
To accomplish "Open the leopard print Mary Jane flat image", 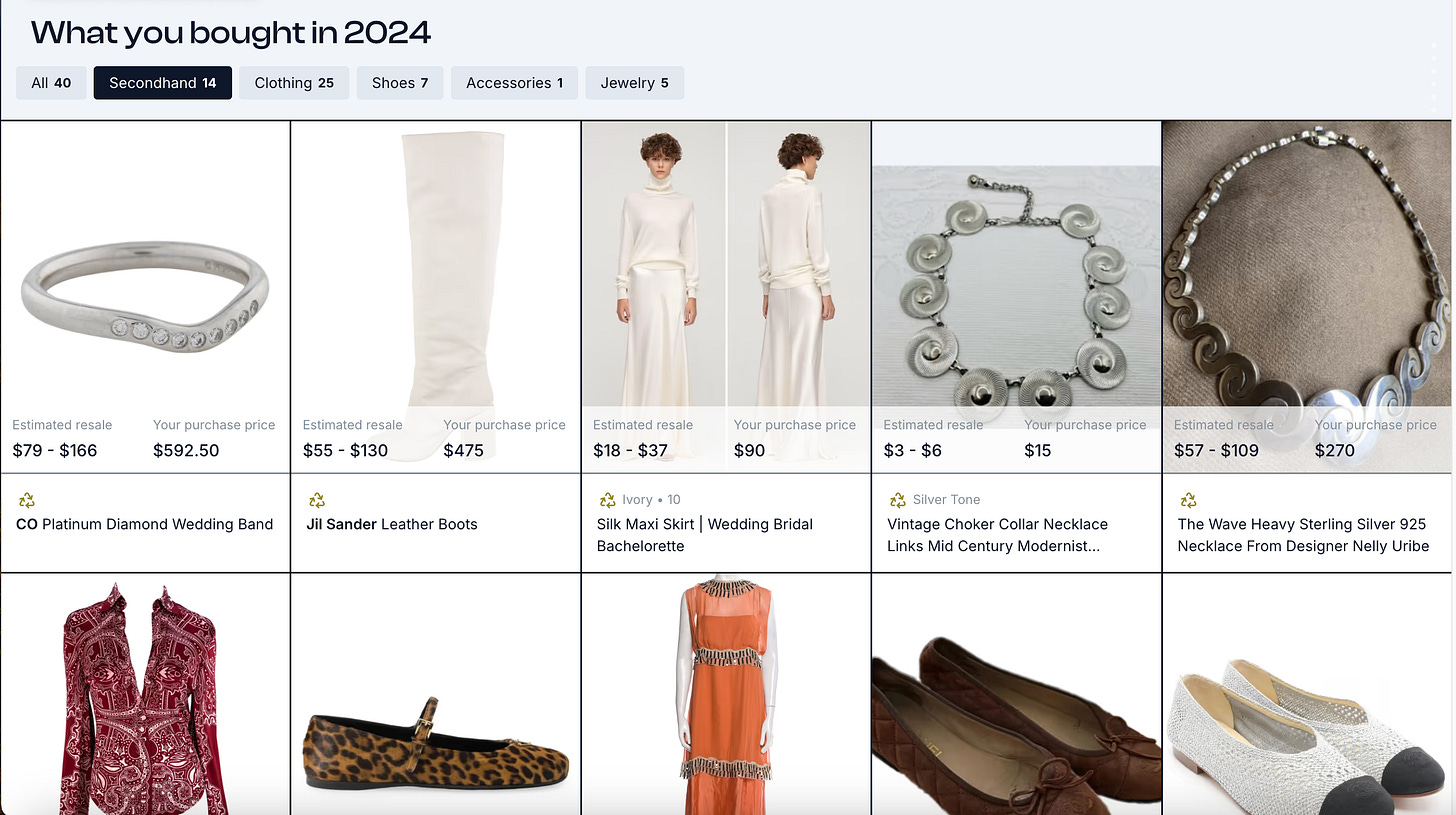I will coord(436,695).
